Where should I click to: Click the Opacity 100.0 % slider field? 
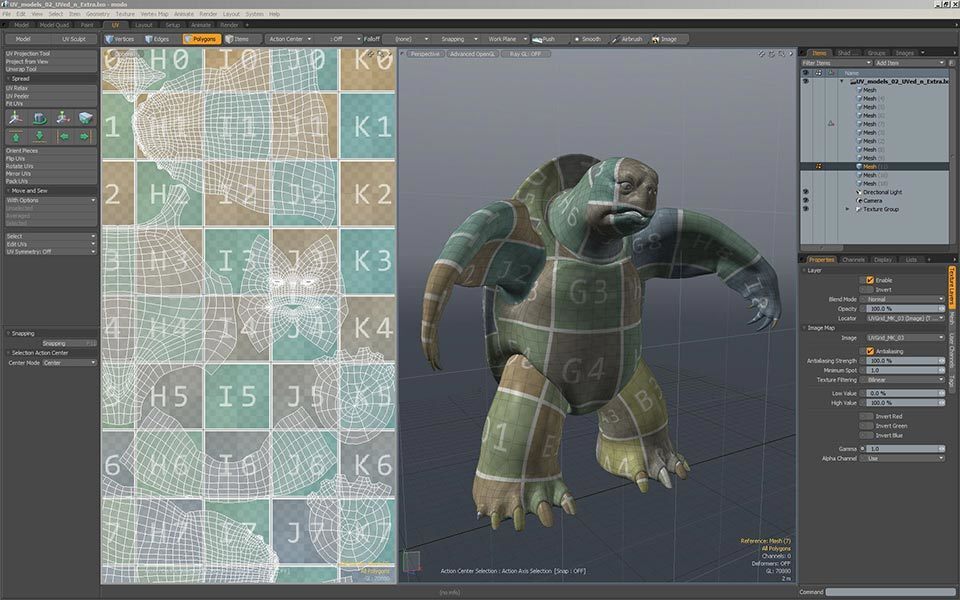click(905, 309)
